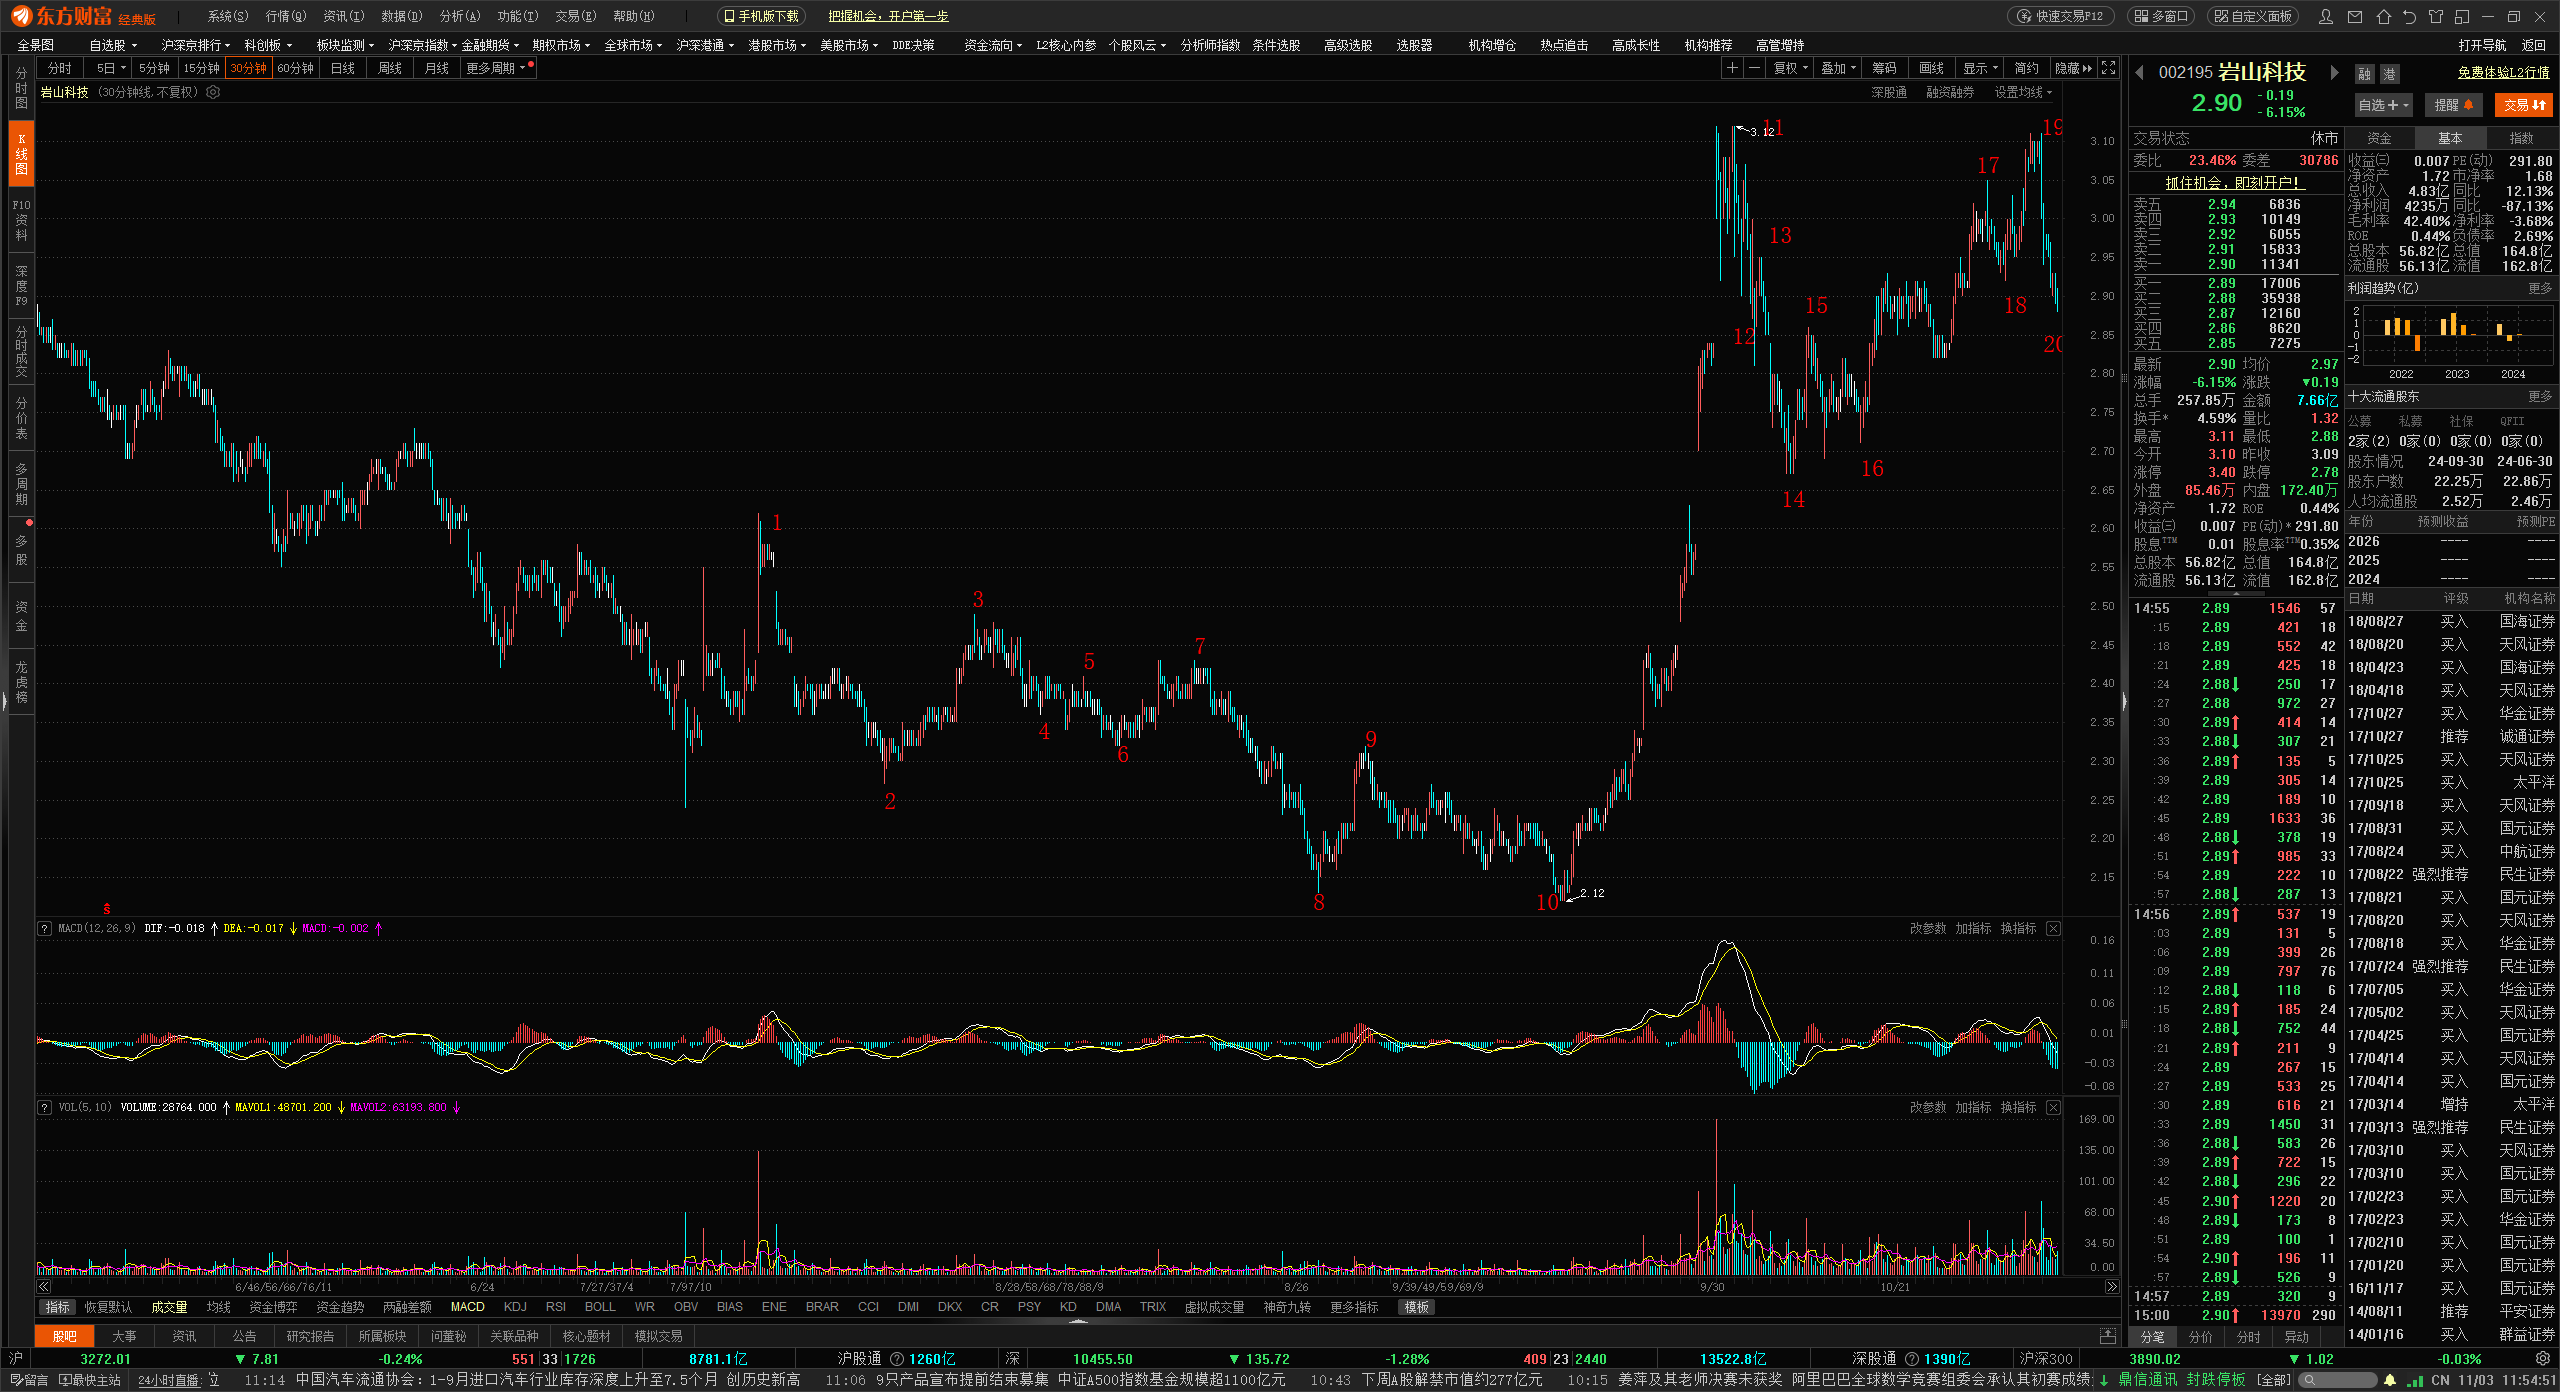Toggle 筹码 chip distribution

[1885, 68]
